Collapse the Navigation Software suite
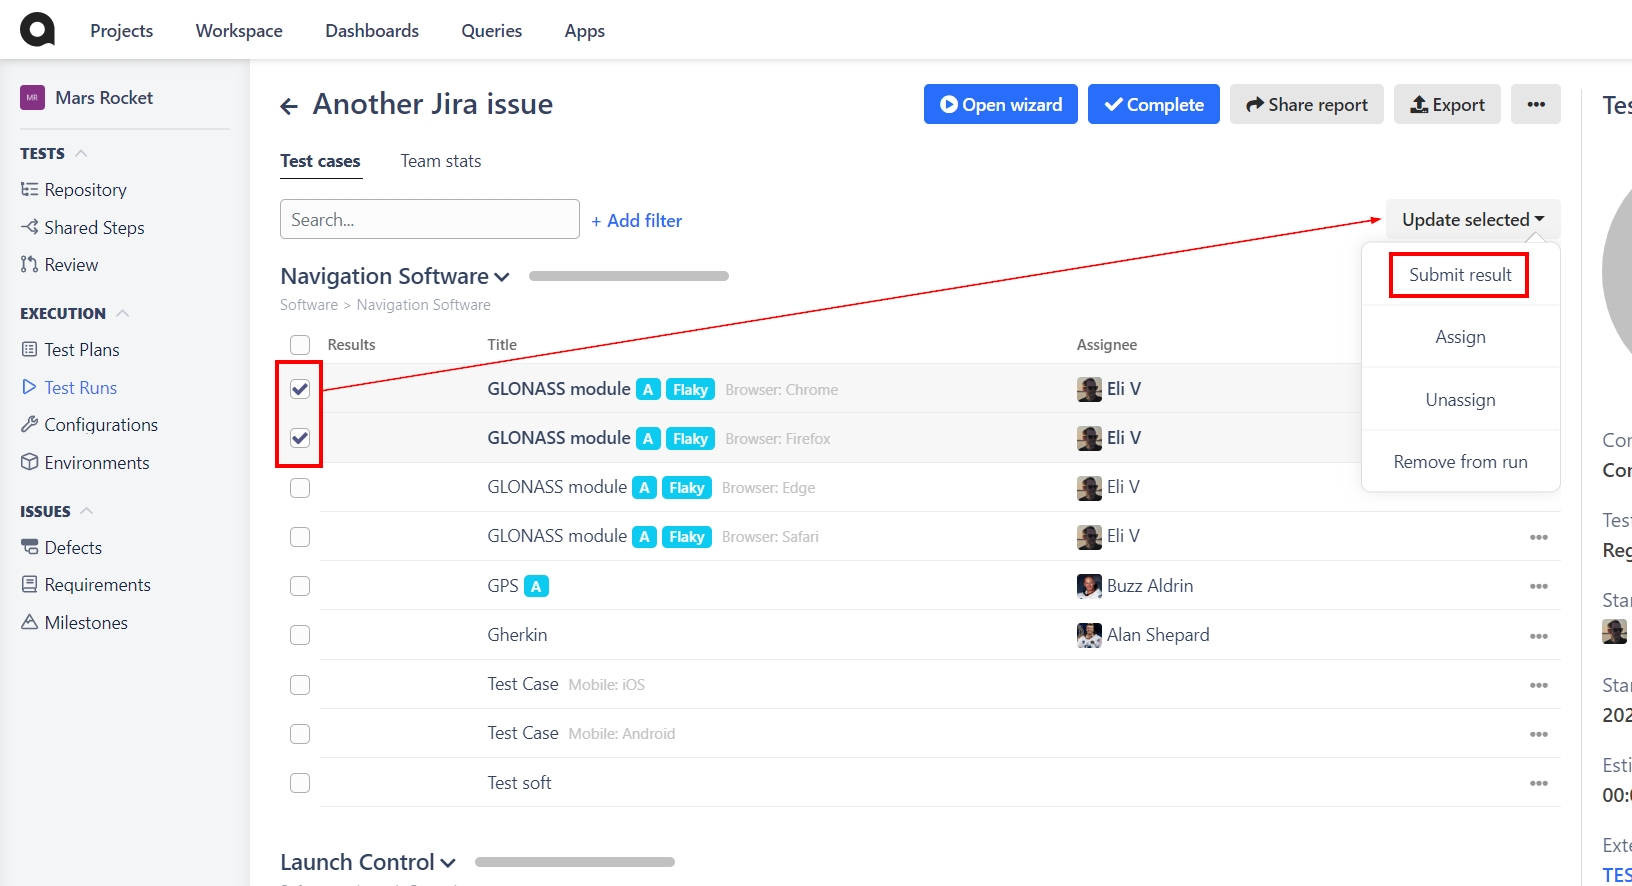The width and height of the screenshot is (1632, 886). tap(502, 277)
